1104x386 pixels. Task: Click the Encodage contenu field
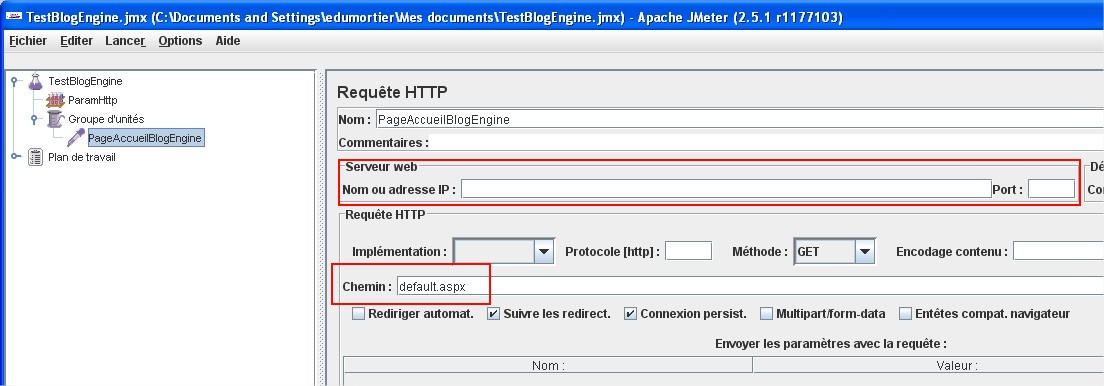(x=1058, y=251)
